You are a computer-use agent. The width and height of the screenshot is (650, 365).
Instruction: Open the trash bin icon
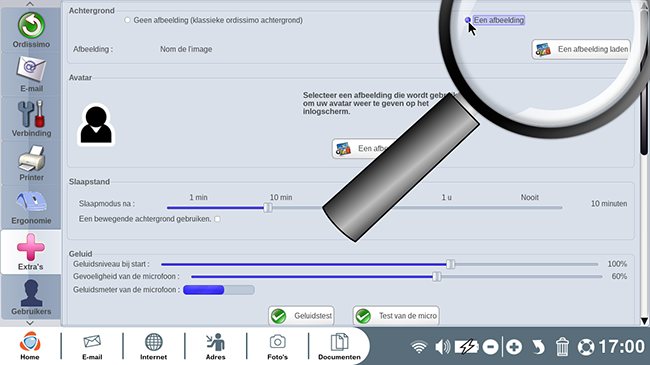point(562,346)
